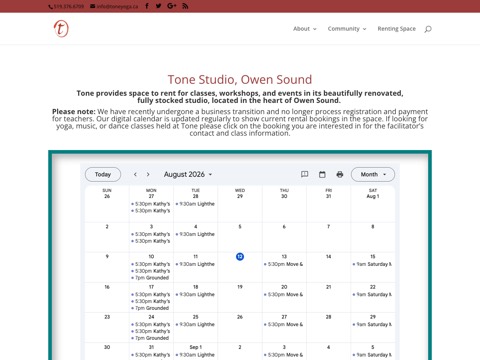Open the 5:30pm Kathy's event on August 31

coord(151,355)
